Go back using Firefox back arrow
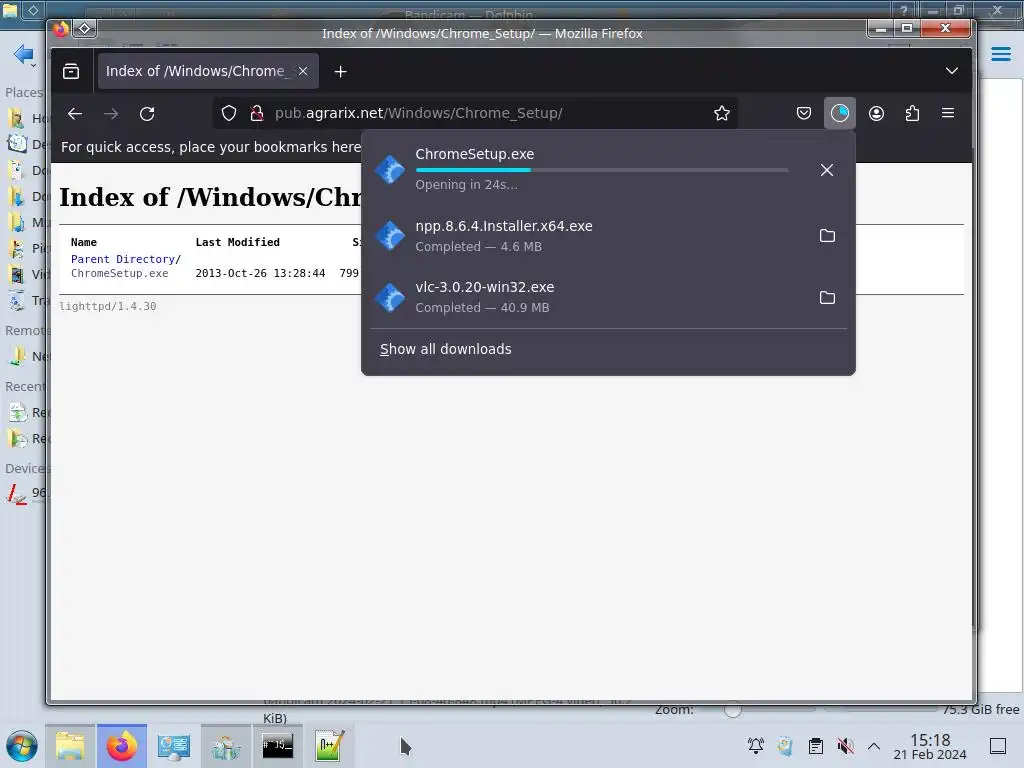 pyautogui.click(x=75, y=114)
